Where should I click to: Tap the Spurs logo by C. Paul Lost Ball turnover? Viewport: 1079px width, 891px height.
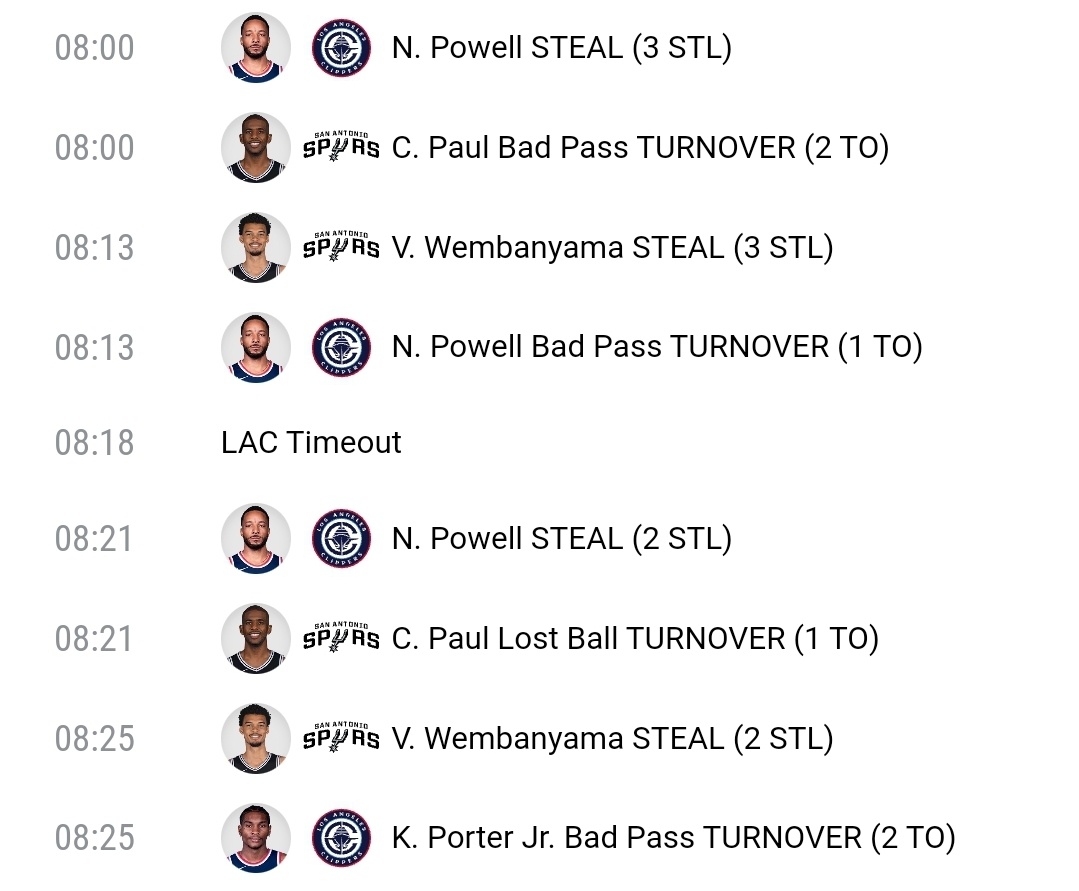click(341, 638)
